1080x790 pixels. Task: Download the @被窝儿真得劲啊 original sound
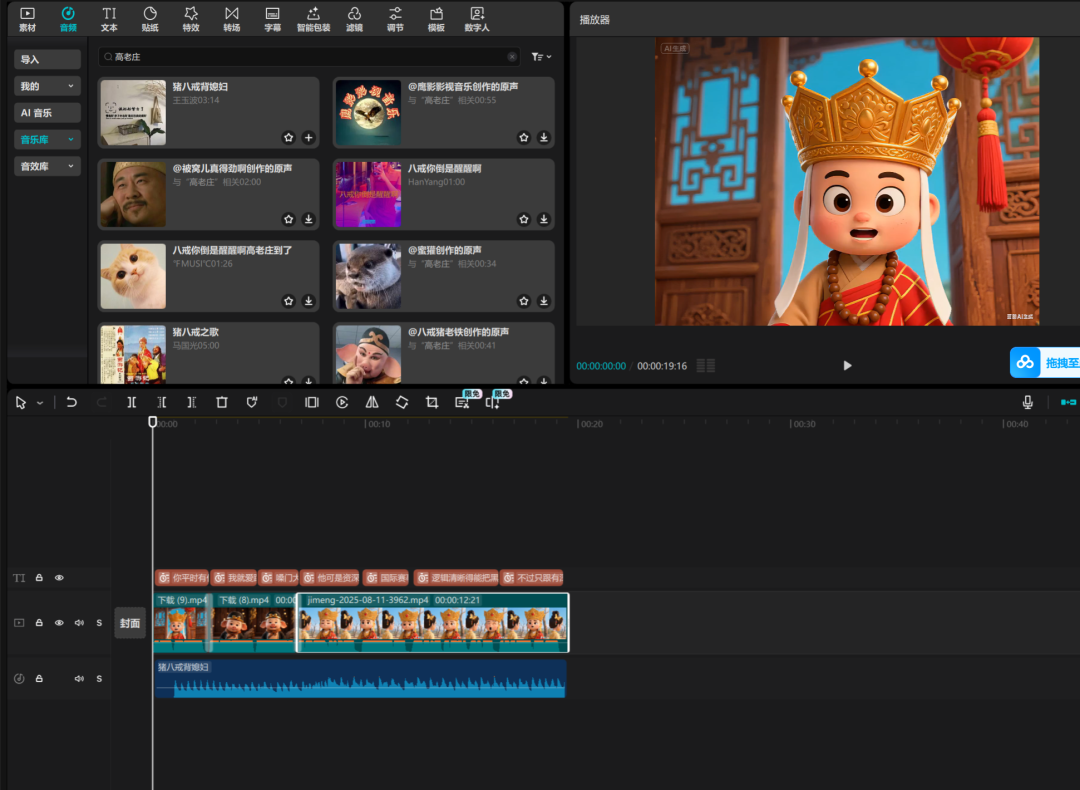[309, 220]
